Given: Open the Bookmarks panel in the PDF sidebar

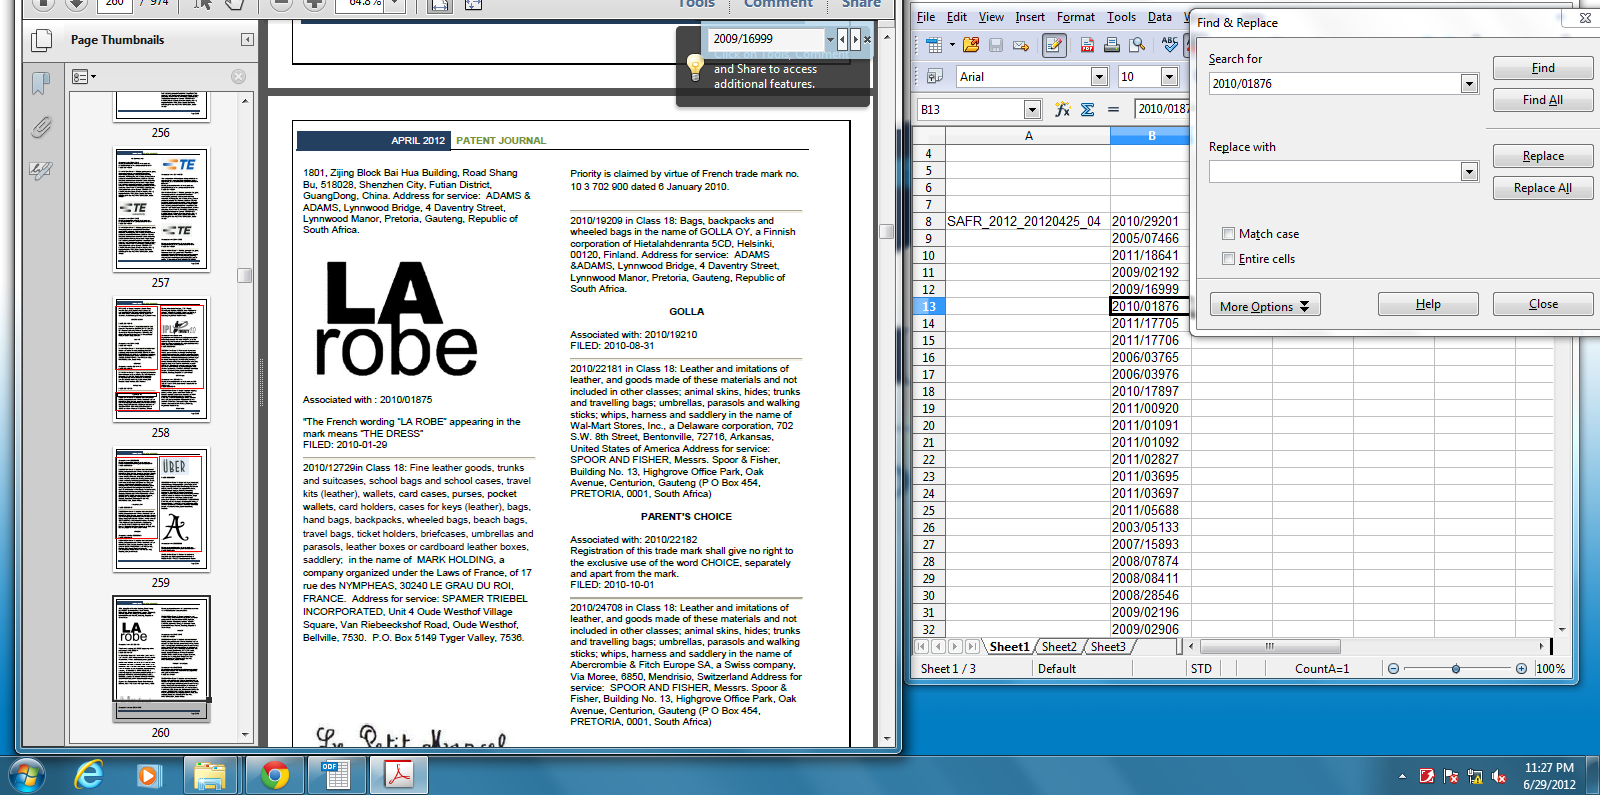Looking at the screenshot, I should [41, 83].
